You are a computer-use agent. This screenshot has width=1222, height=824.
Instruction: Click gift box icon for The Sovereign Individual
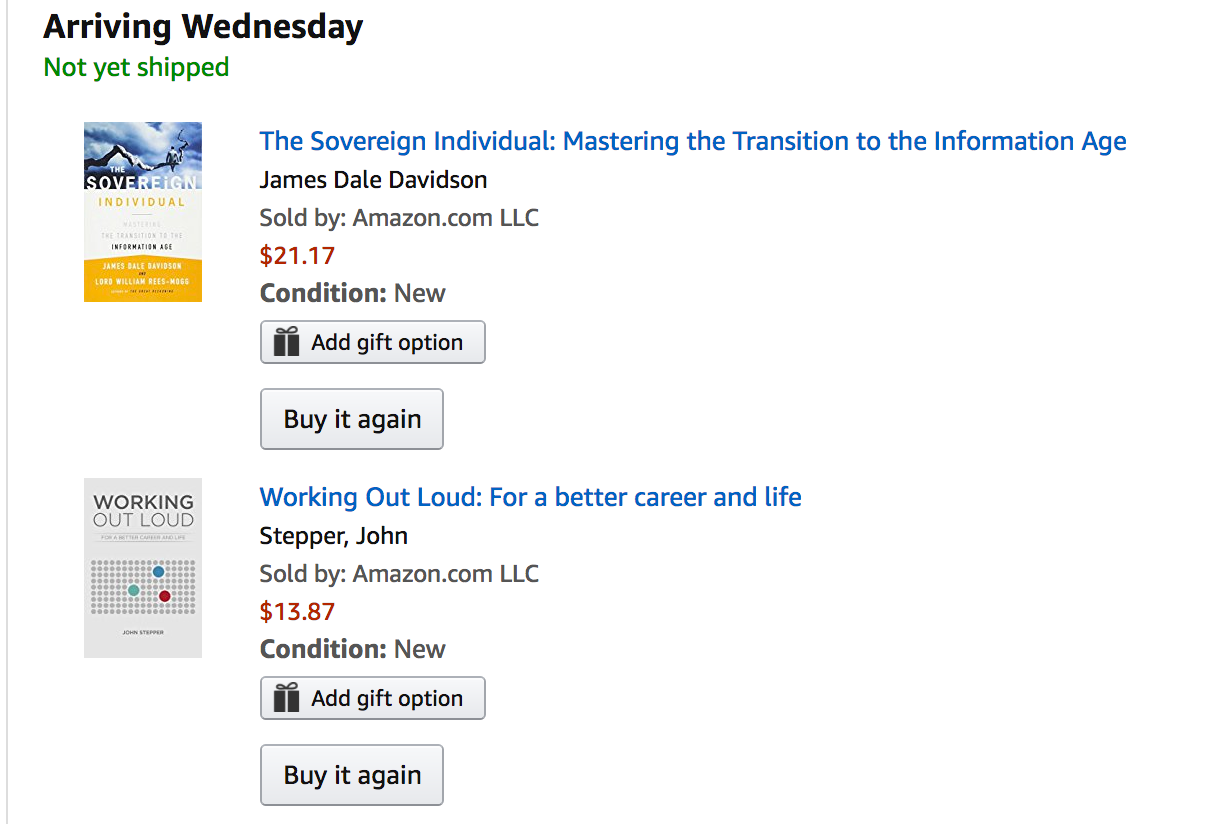[x=286, y=342]
